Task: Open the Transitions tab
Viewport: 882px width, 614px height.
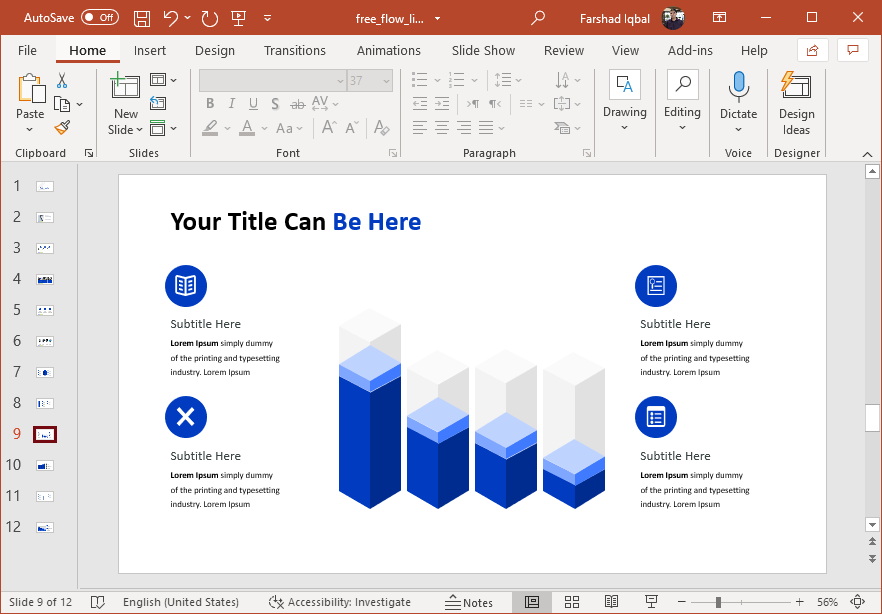Action: pos(294,51)
